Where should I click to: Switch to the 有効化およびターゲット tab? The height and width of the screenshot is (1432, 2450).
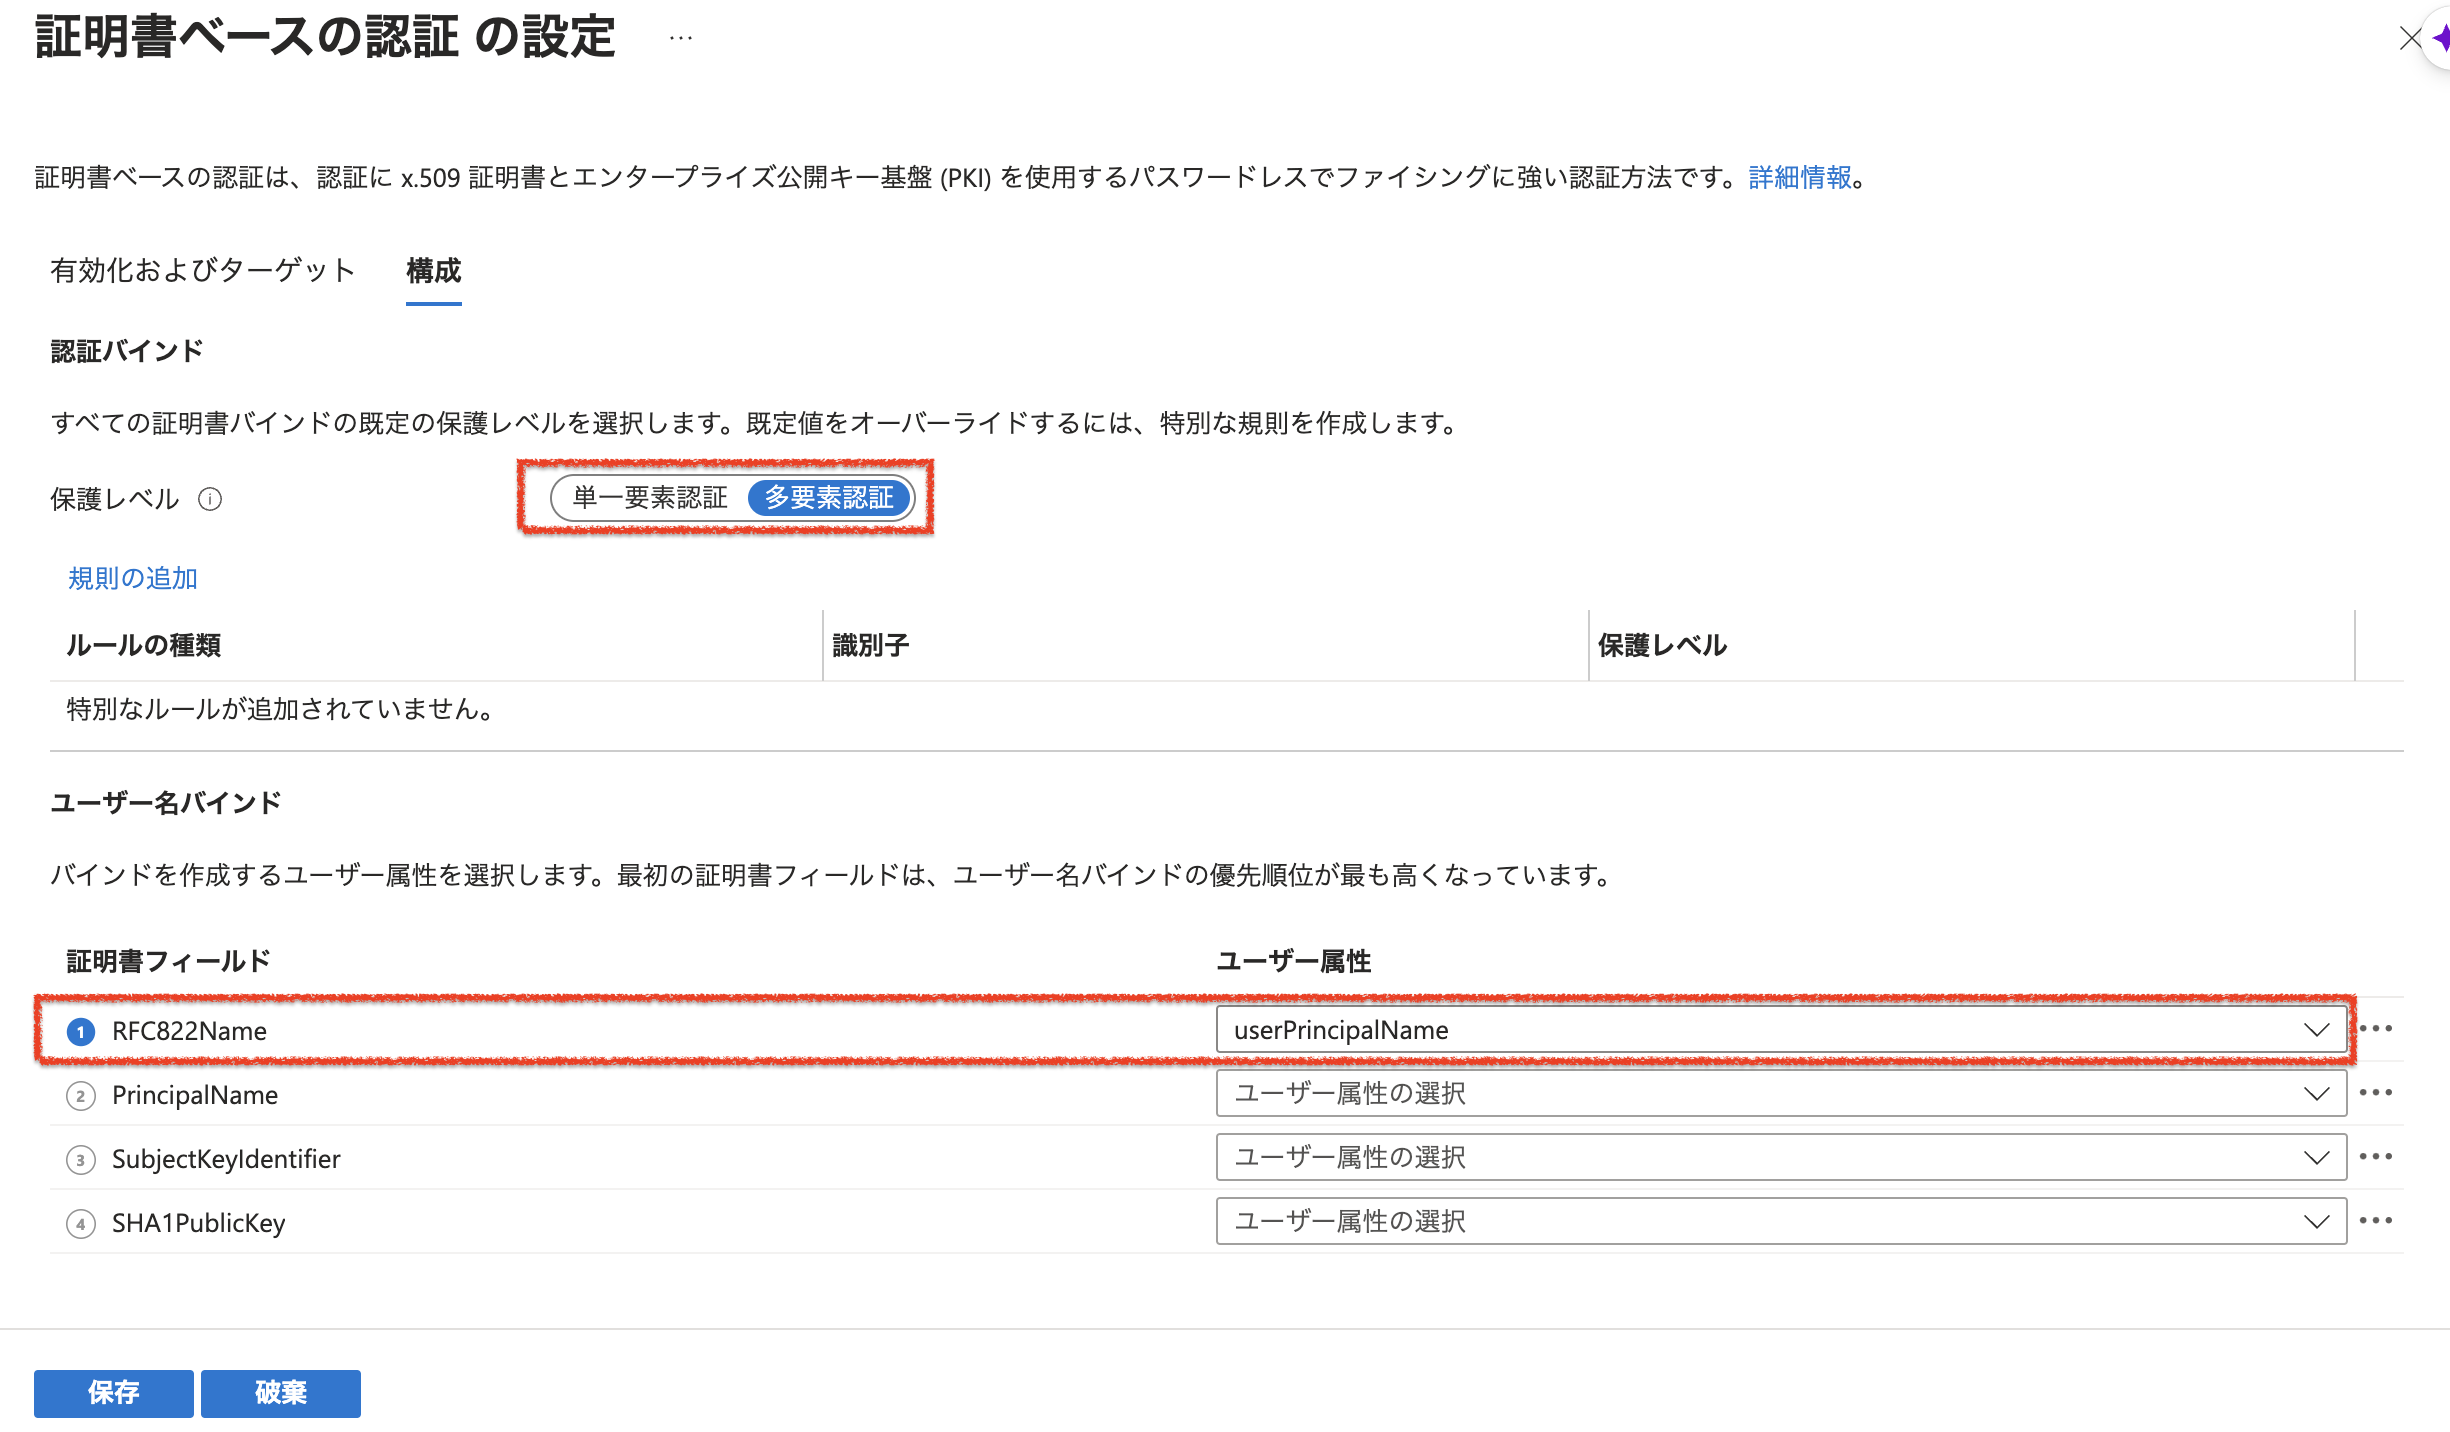[203, 271]
